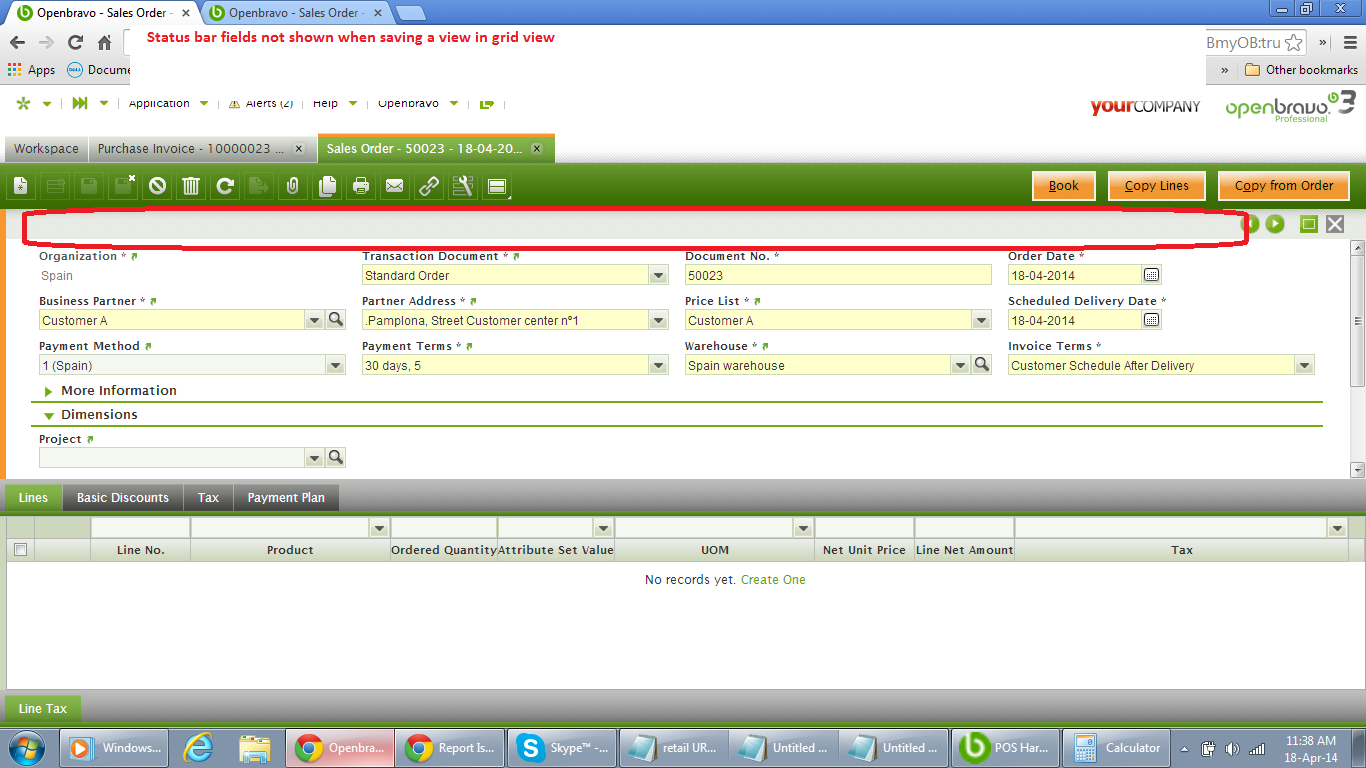
Task: Bookmark page with the star icon
Action: point(1294,43)
